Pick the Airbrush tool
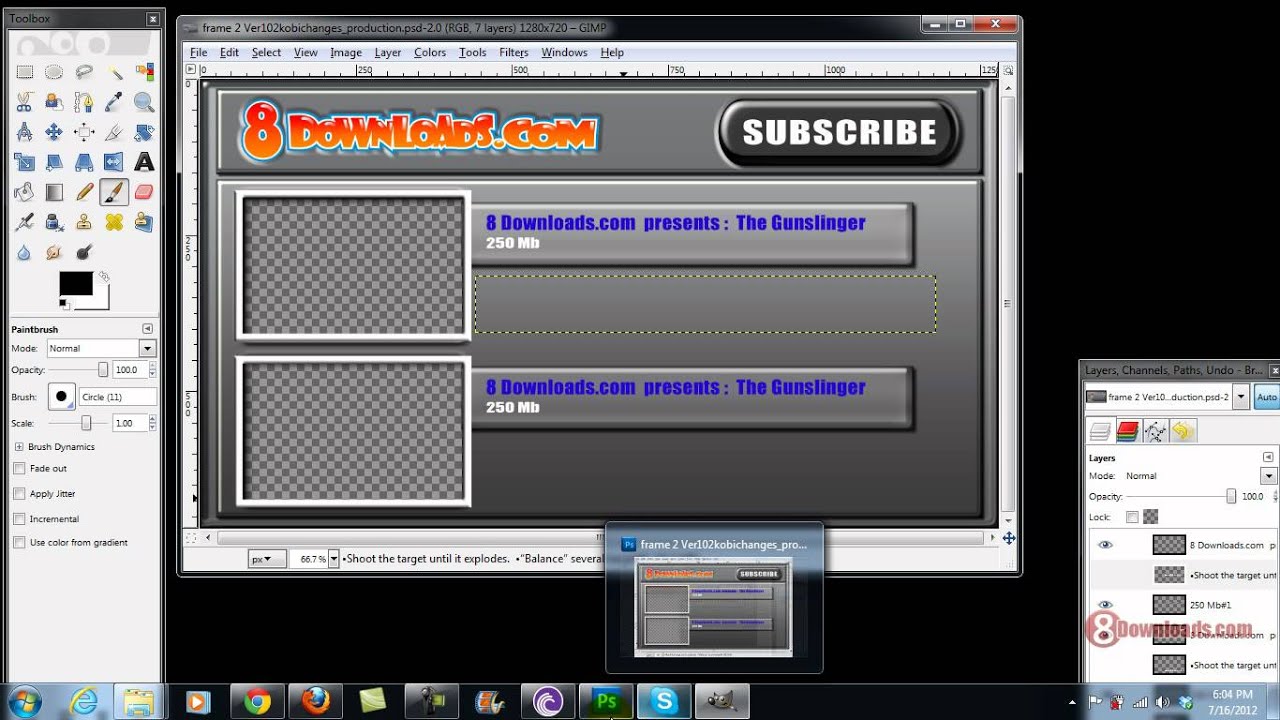The height and width of the screenshot is (720, 1280). 24,222
